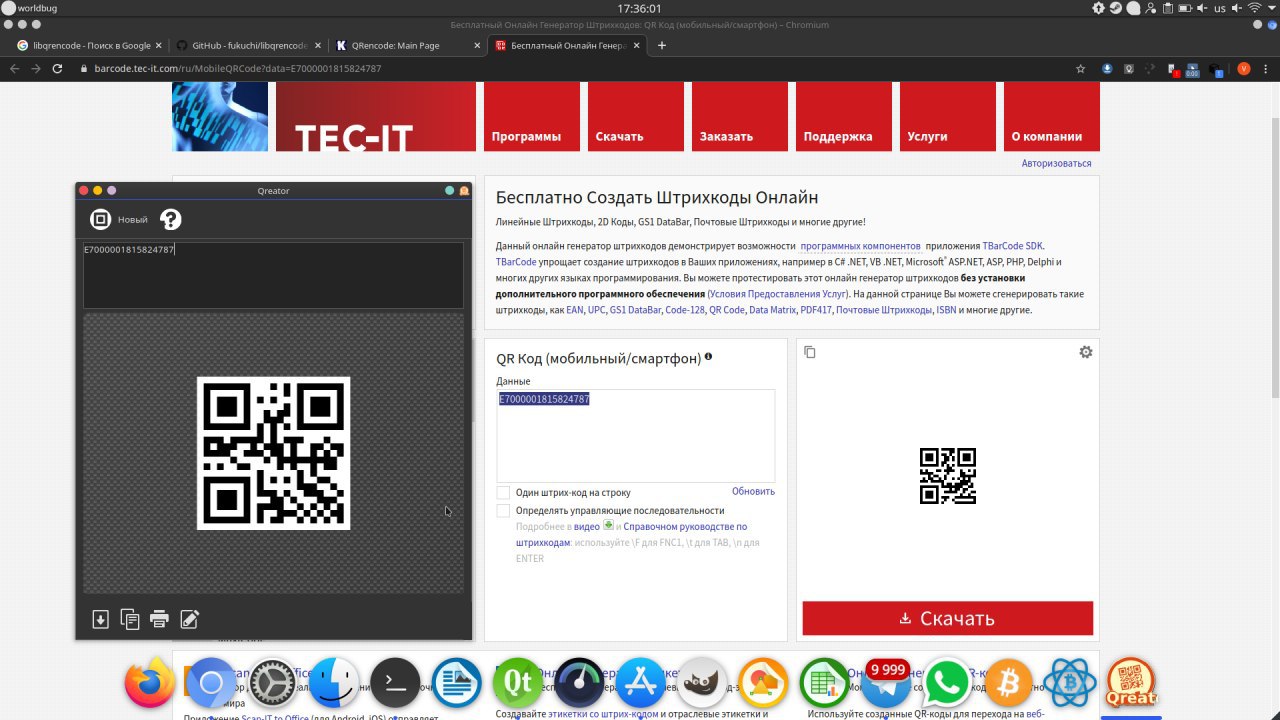Viewport: 1280px width, 720px height.
Task: Click the orange profile avatar in Chromium
Action: coord(1244,69)
